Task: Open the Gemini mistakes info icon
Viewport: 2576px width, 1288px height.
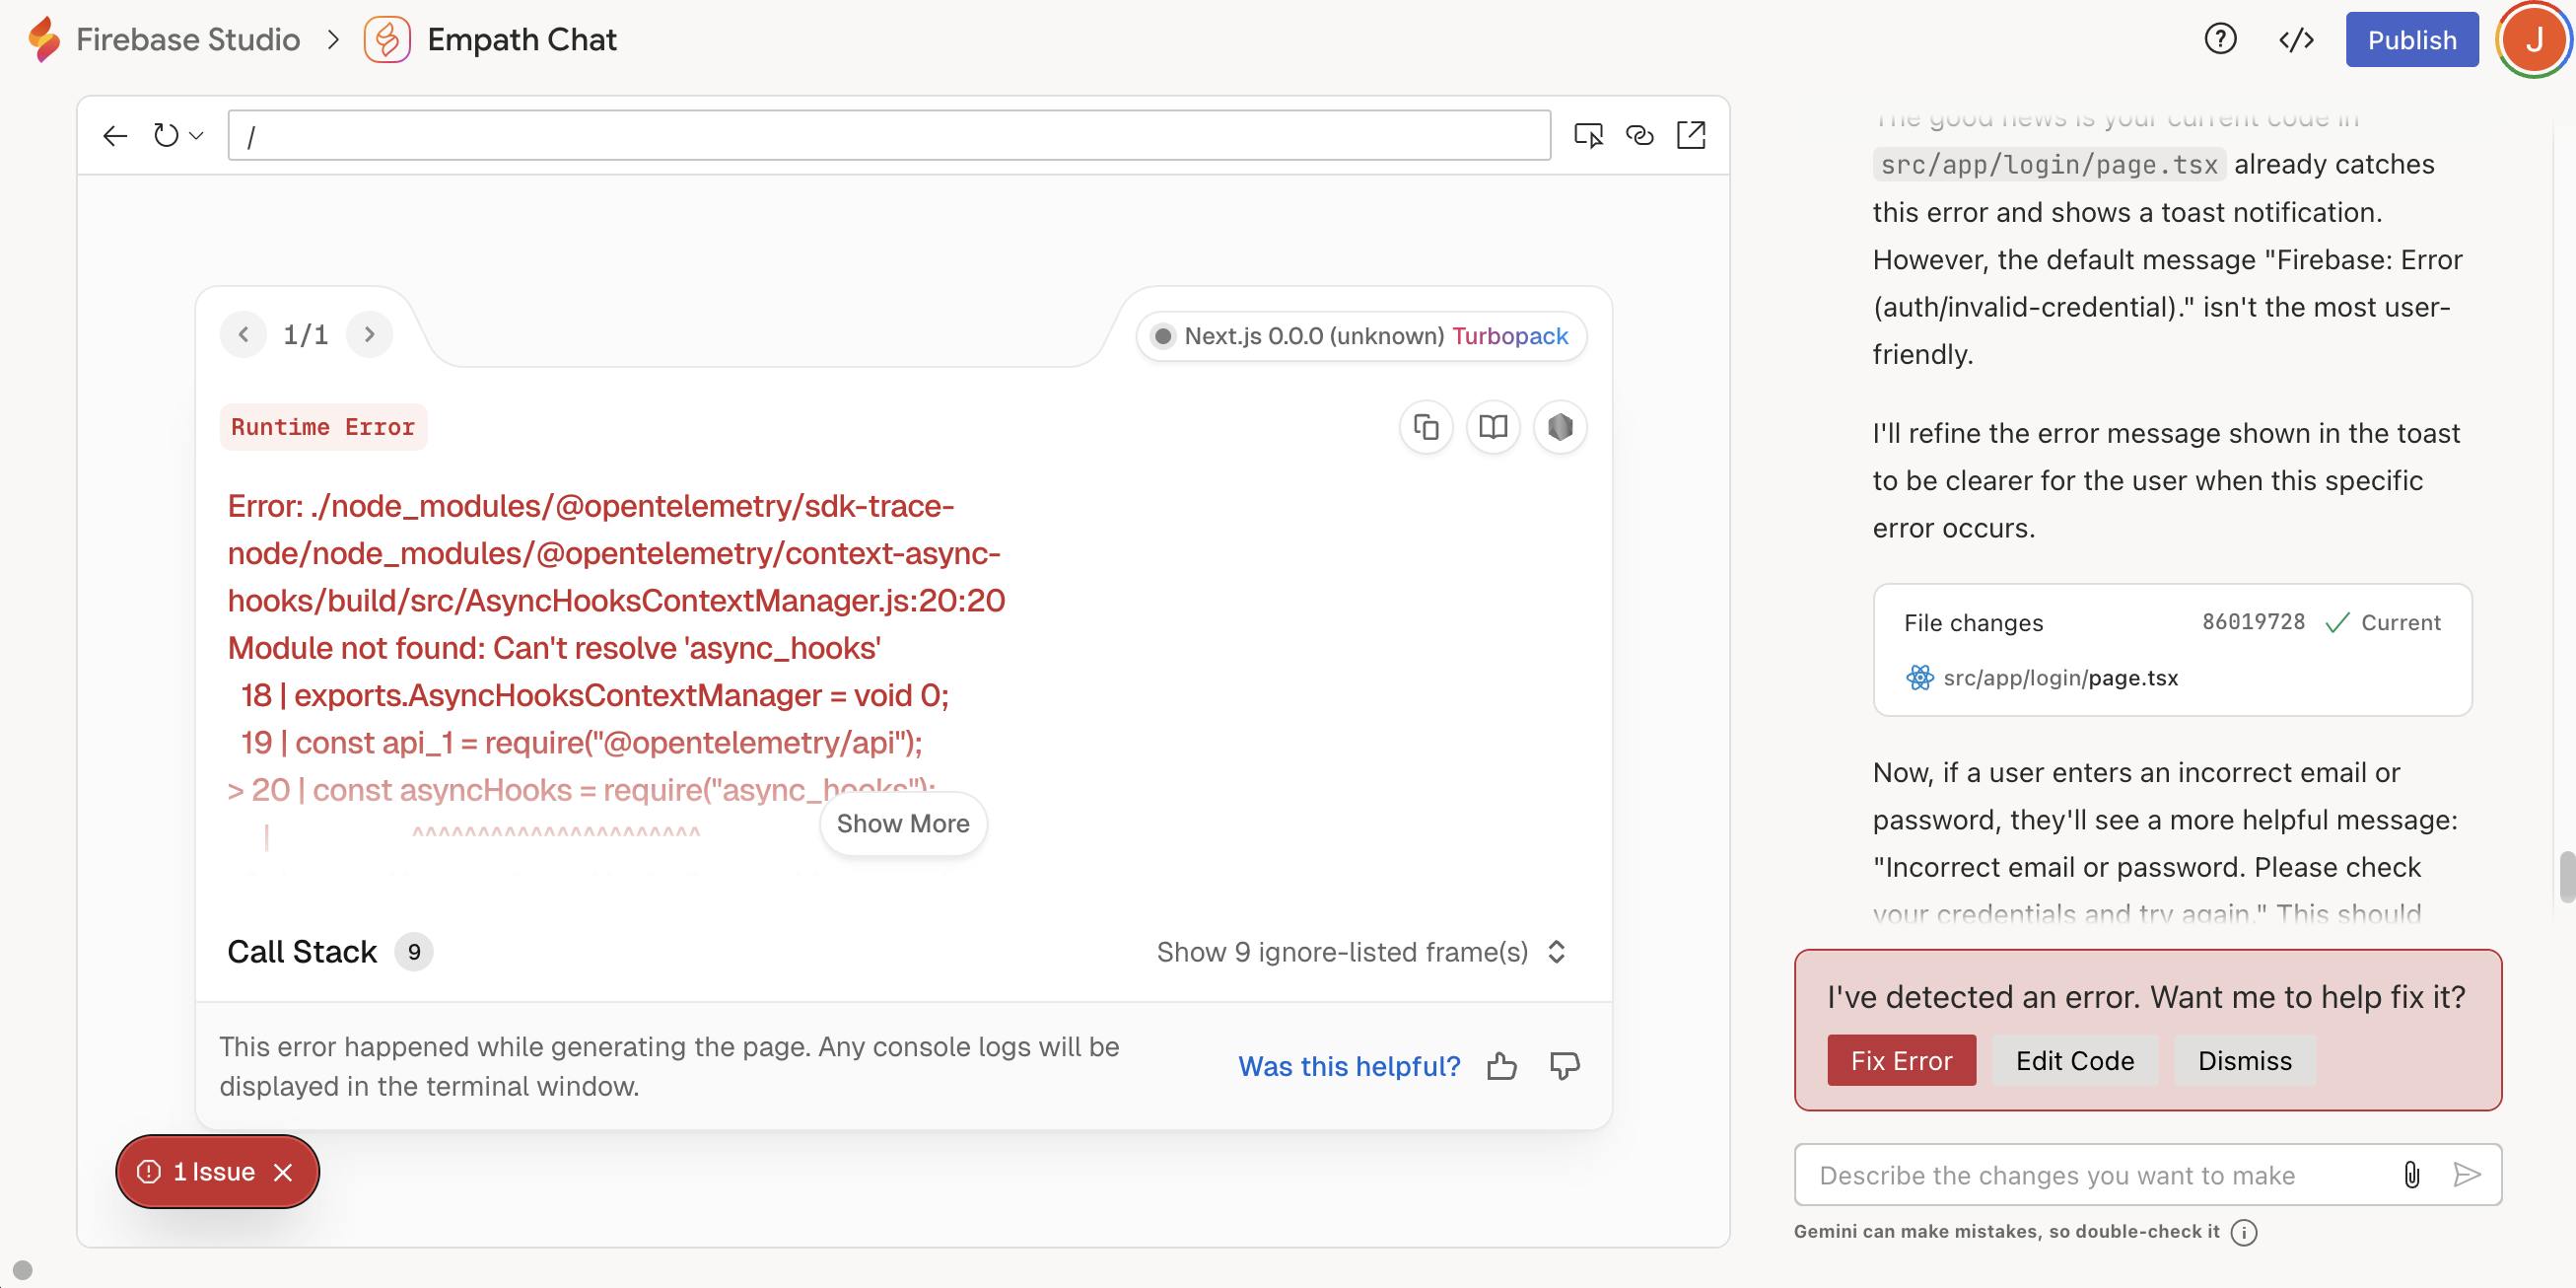Action: tap(2244, 1232)
